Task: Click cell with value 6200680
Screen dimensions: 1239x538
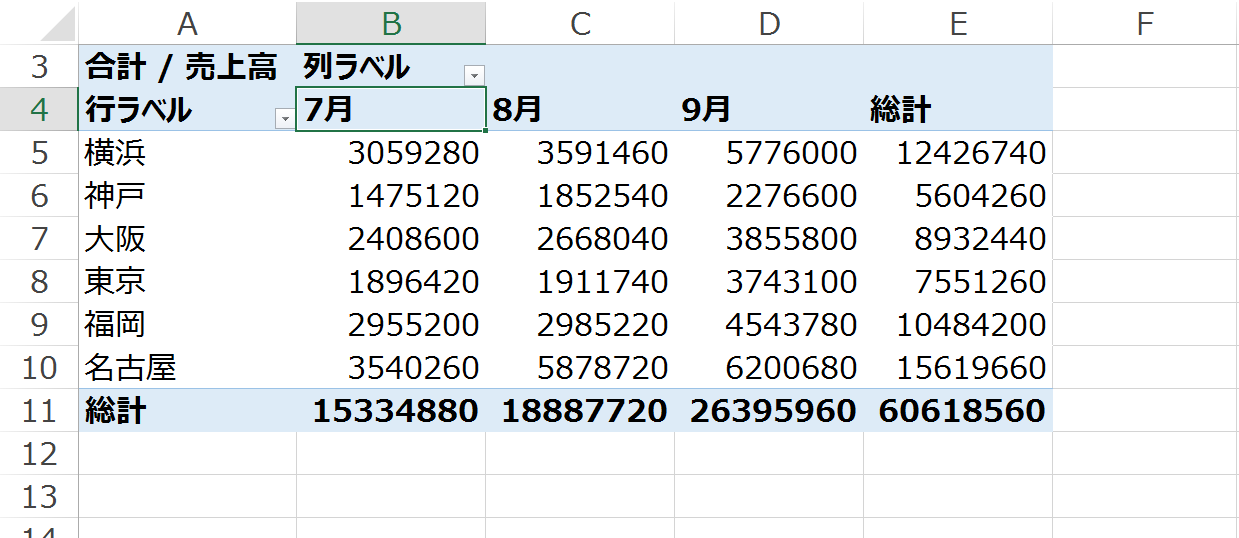Action: tap(769, 368)
